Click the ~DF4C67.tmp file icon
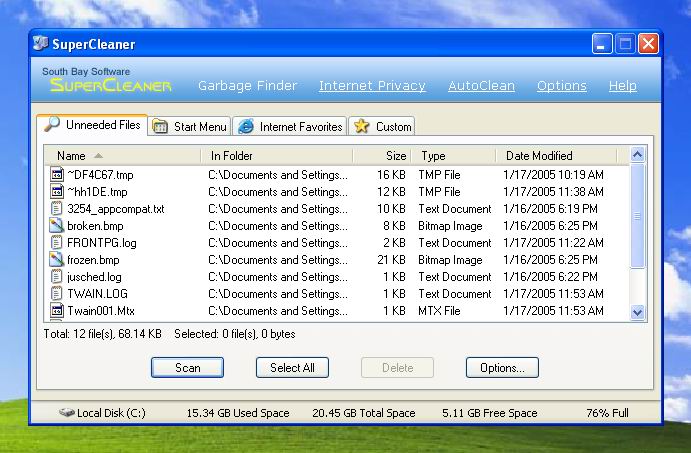This screenshot has width=691, height=453. point(57,175)
